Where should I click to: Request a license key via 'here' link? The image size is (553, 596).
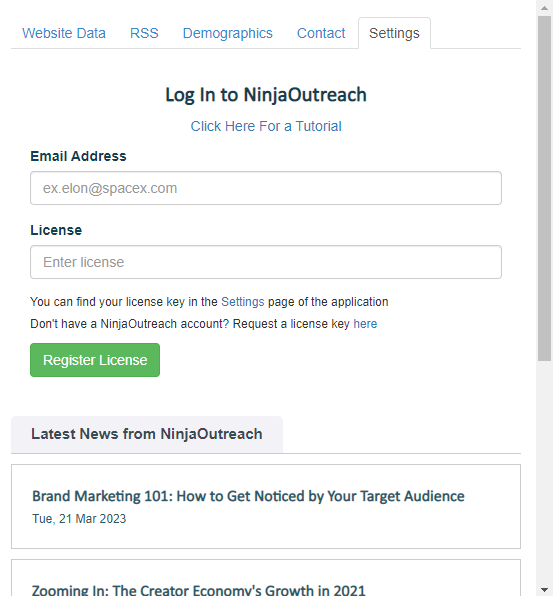coord(365,324)
